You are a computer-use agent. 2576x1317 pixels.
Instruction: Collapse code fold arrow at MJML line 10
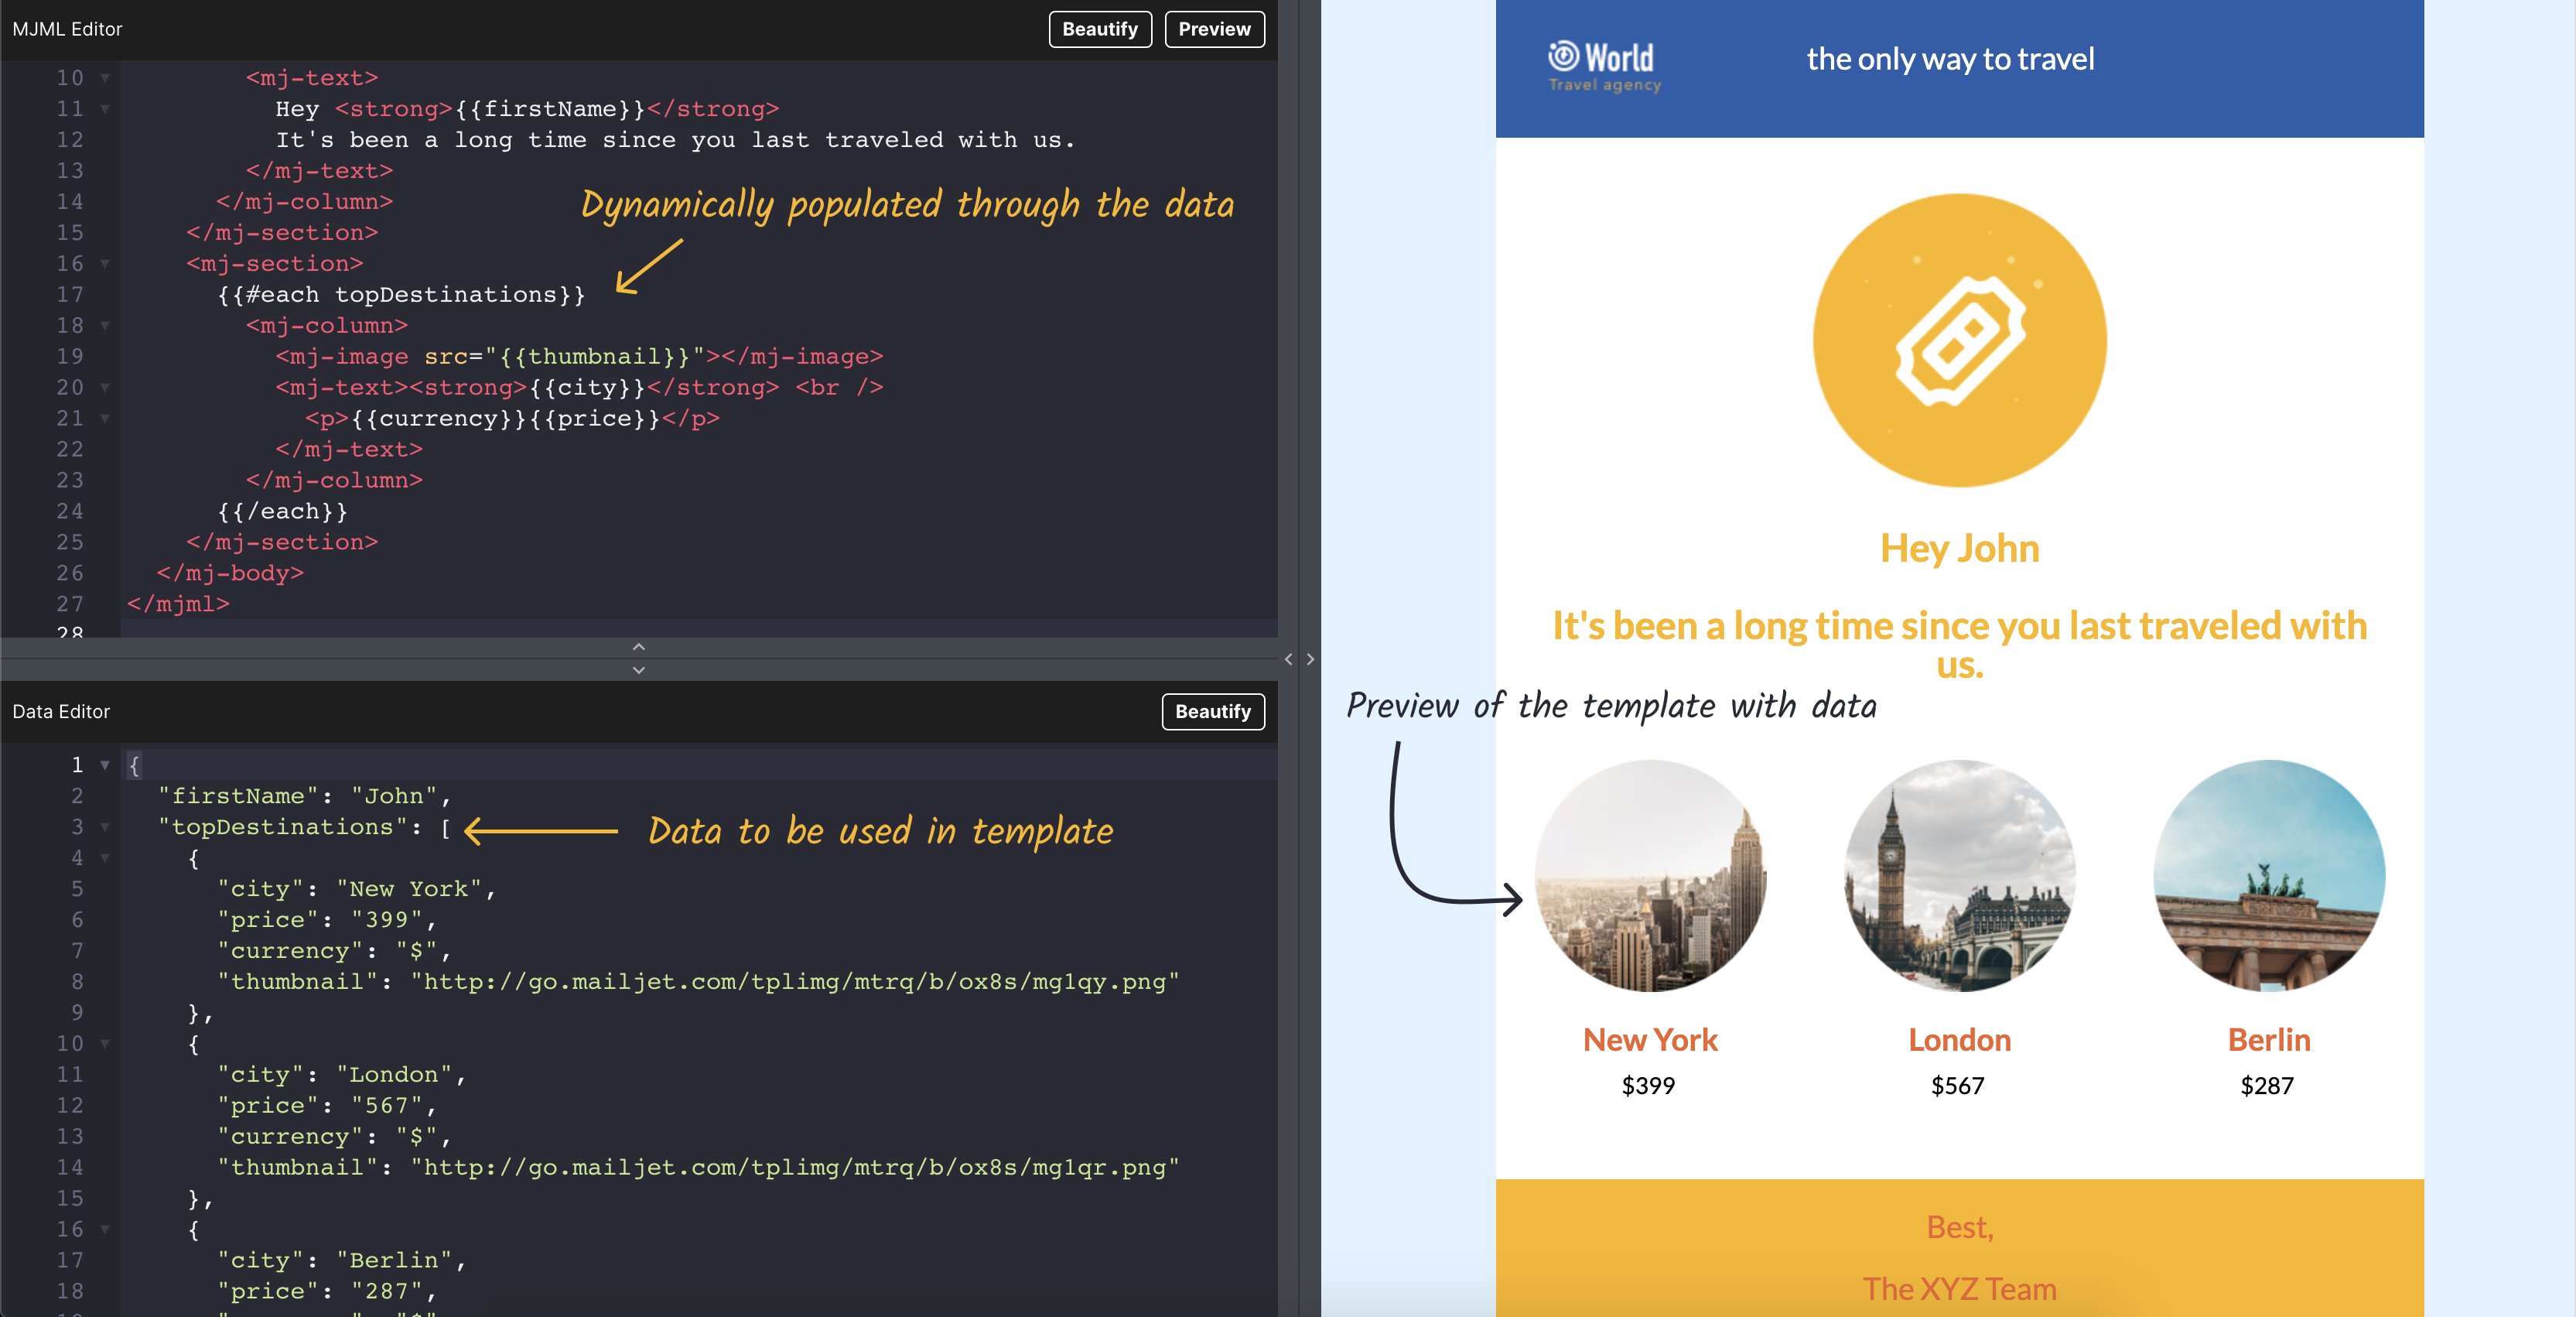105,78
